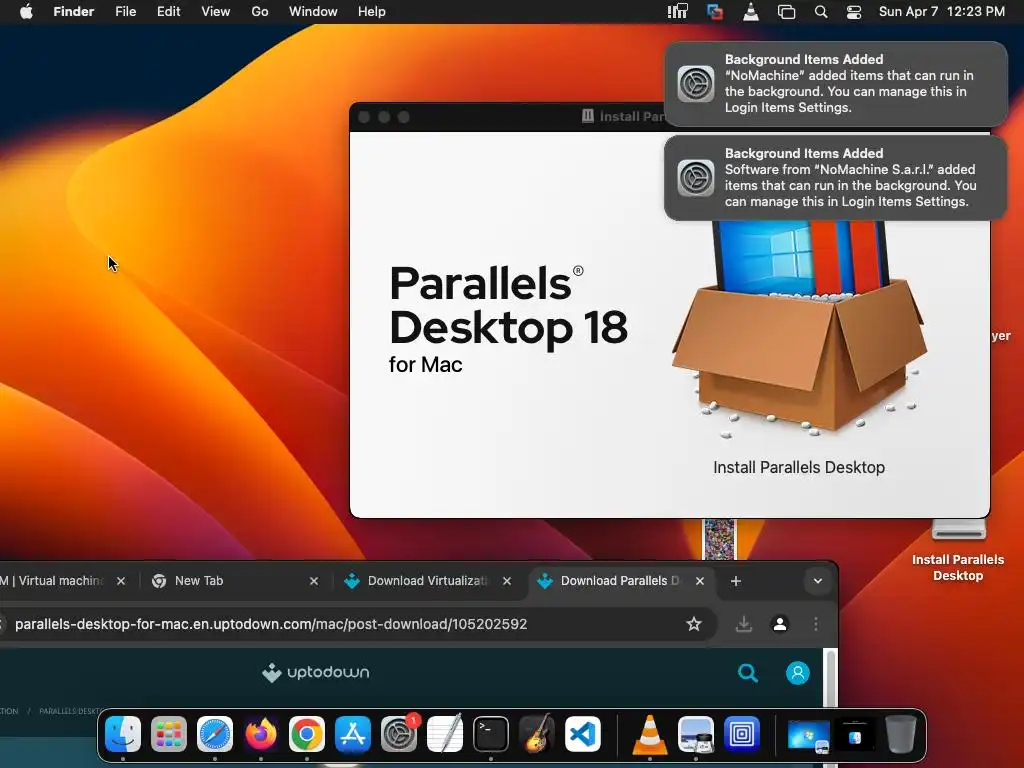The width and height of the screenshot is (1024, 768).
Task: Close the New Tab tab
Action: (x=313, y=581)
